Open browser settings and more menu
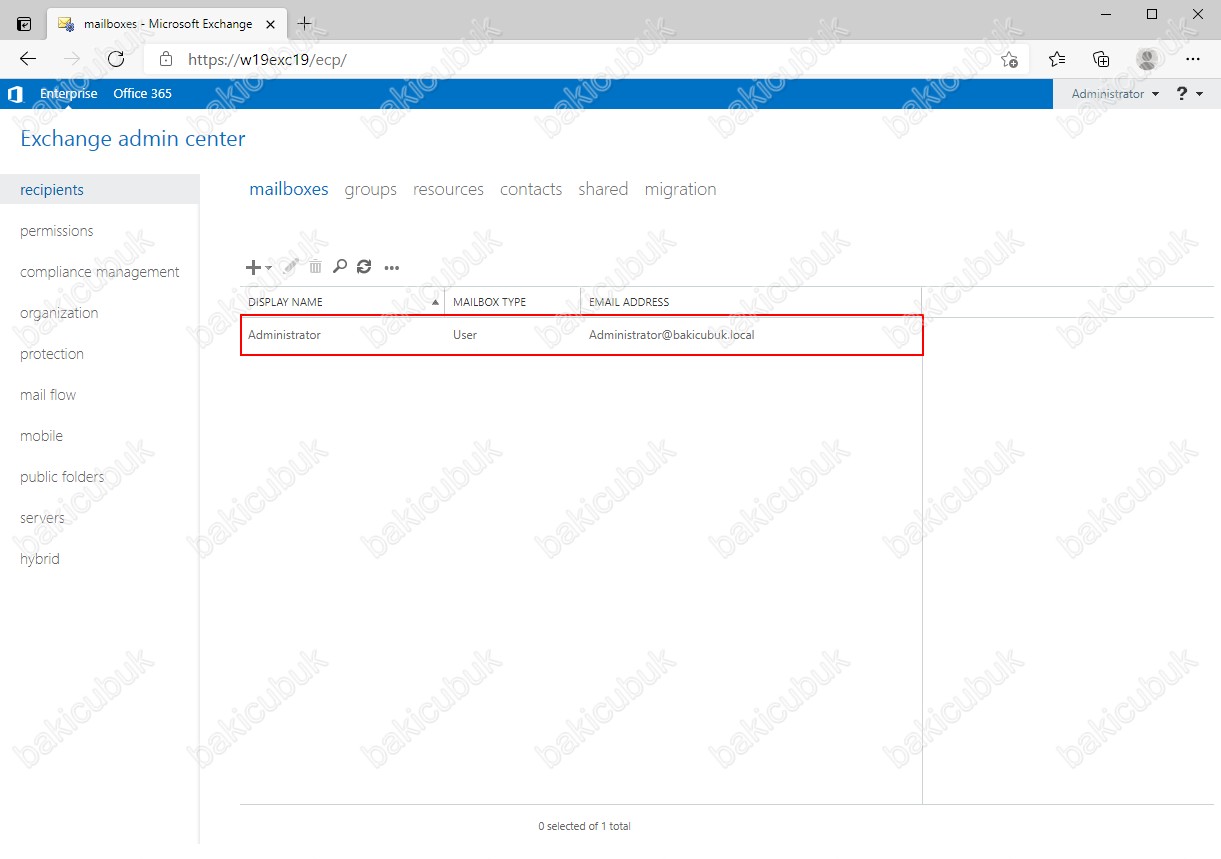The image size is (1221, 859). (1192, 59)
